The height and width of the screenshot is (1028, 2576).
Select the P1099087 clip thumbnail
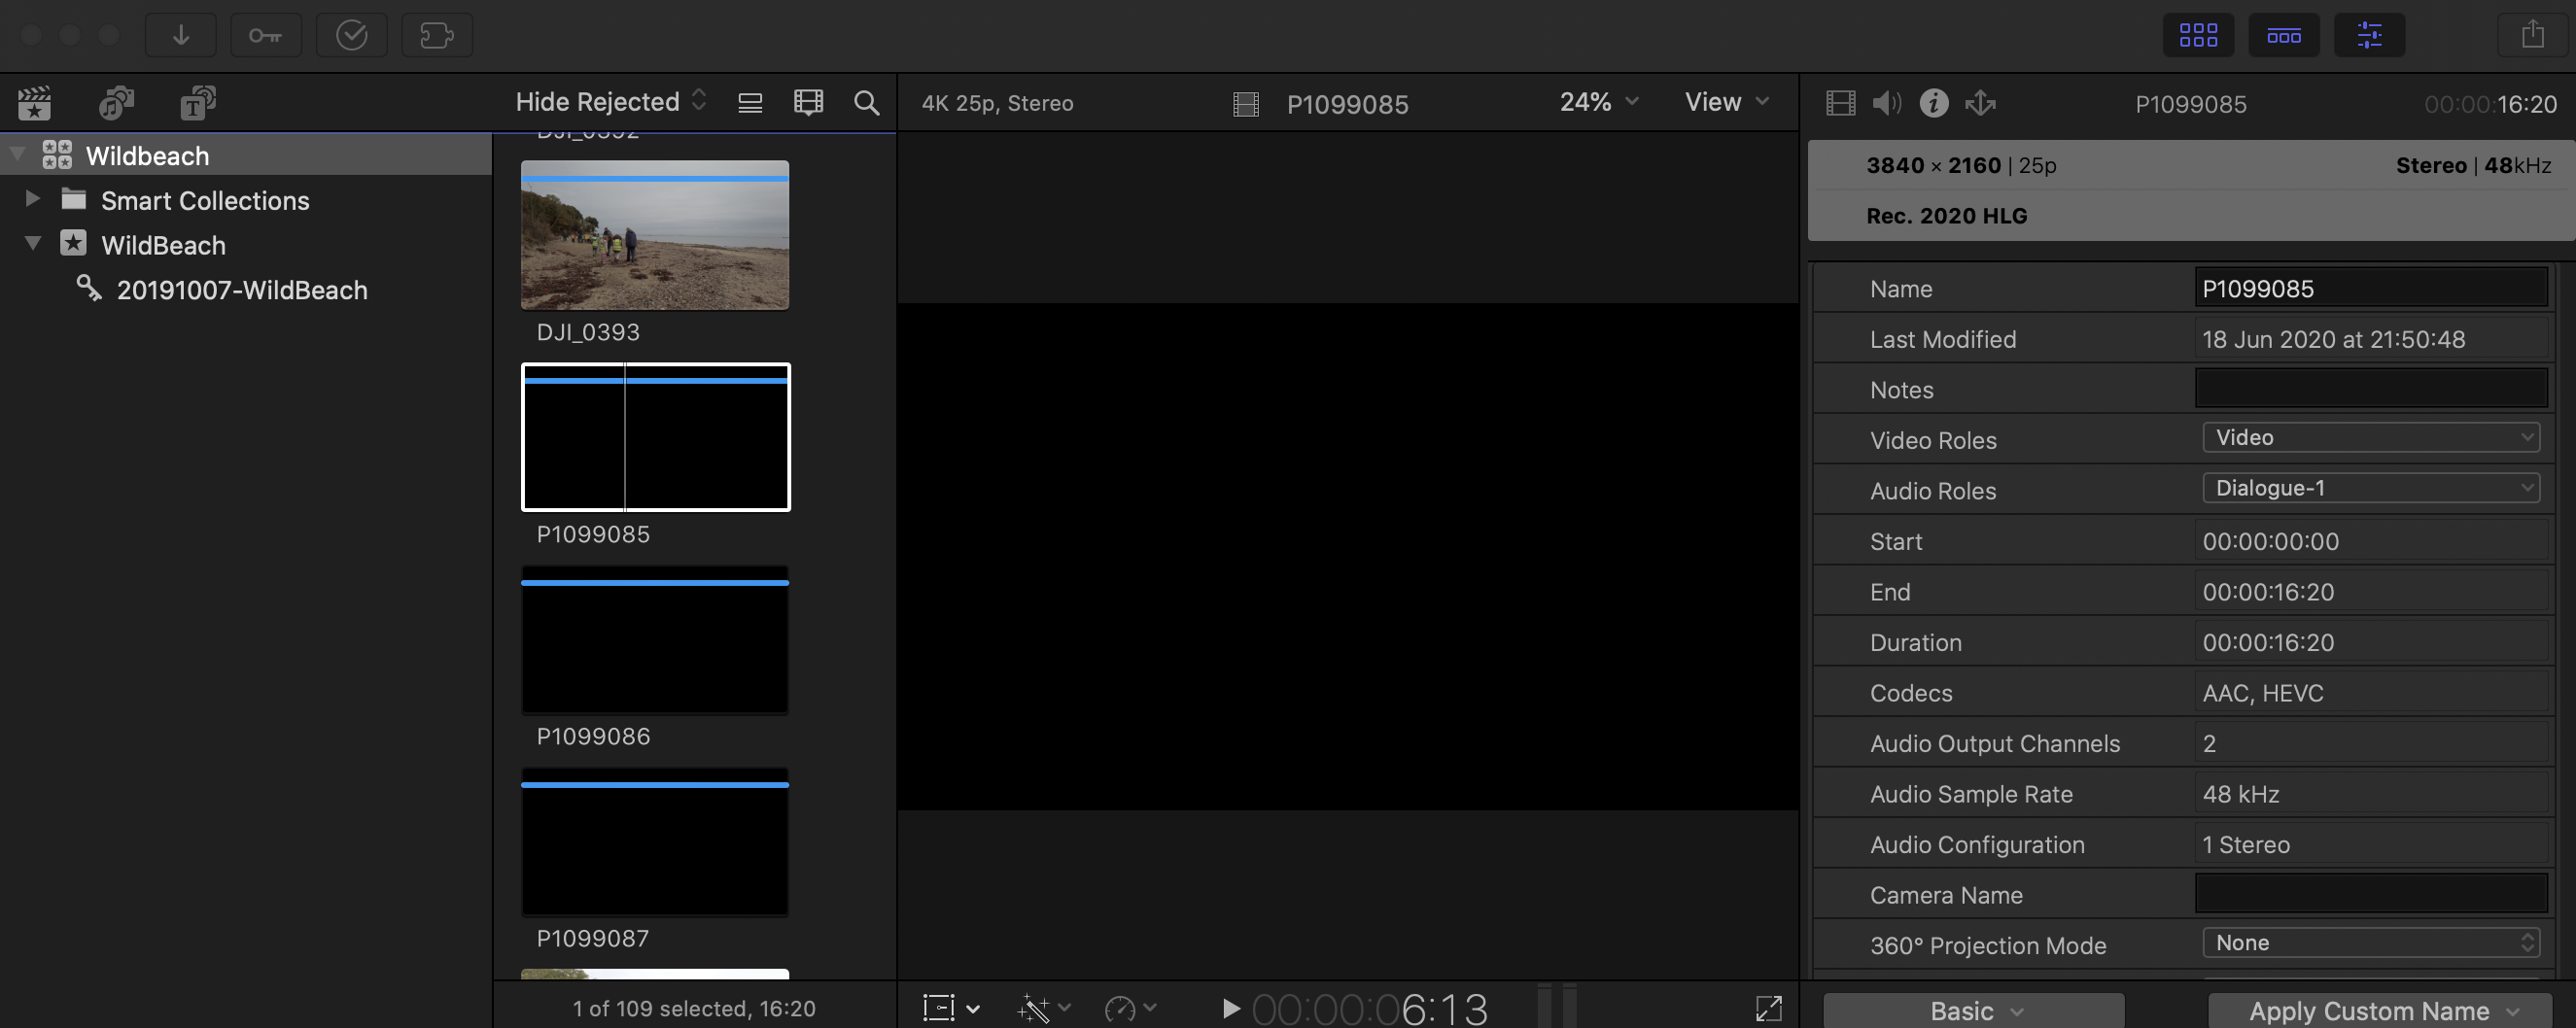click(655, 842)
